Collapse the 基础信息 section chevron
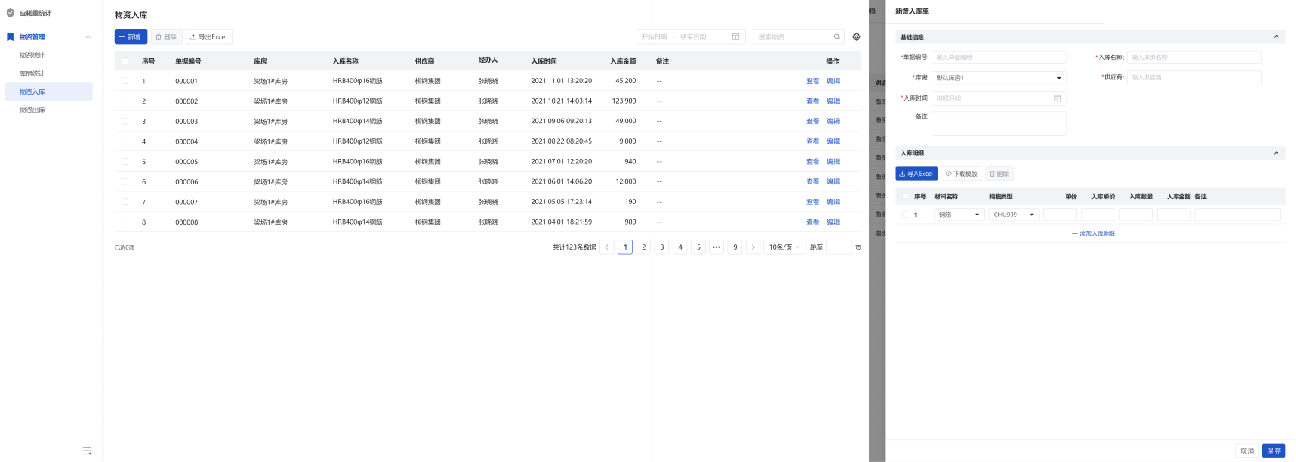The image size is (1296, 462). (1276, 37)
